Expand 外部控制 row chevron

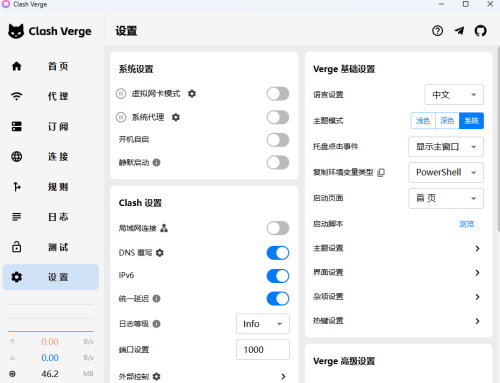tap(283, 376)
